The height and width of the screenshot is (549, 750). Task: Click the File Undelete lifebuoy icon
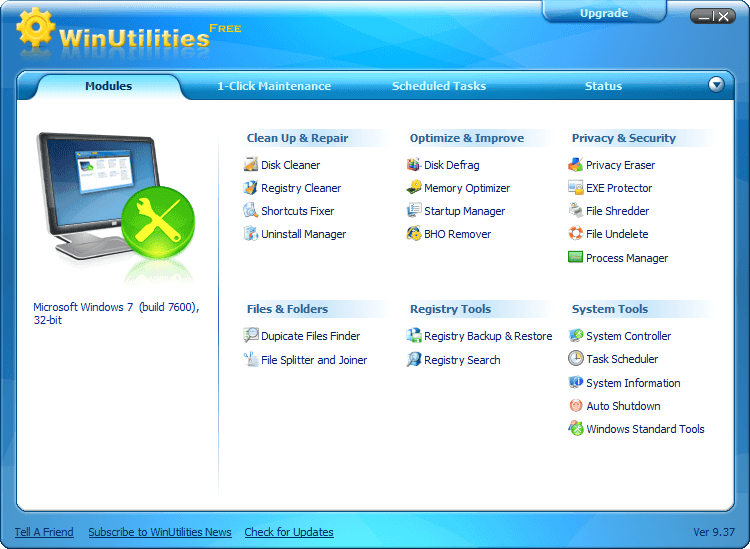tap(576, 234)
